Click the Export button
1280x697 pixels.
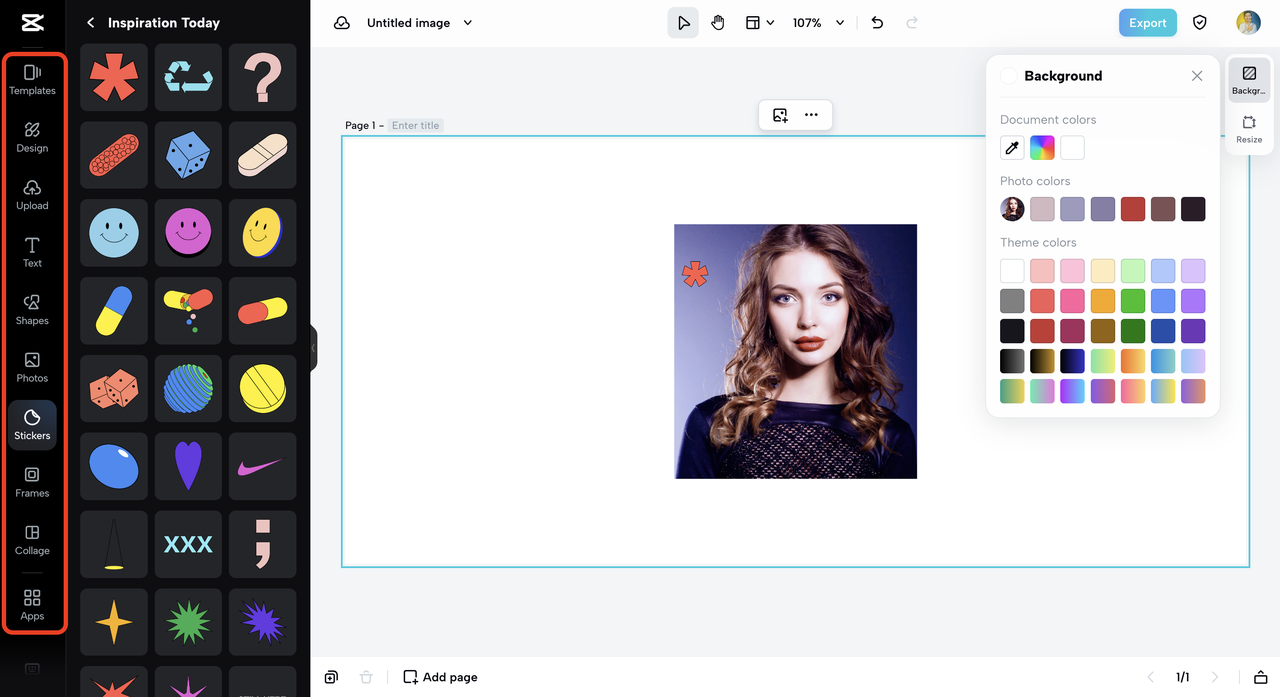pyautogui.click(x=1148, y=23)
